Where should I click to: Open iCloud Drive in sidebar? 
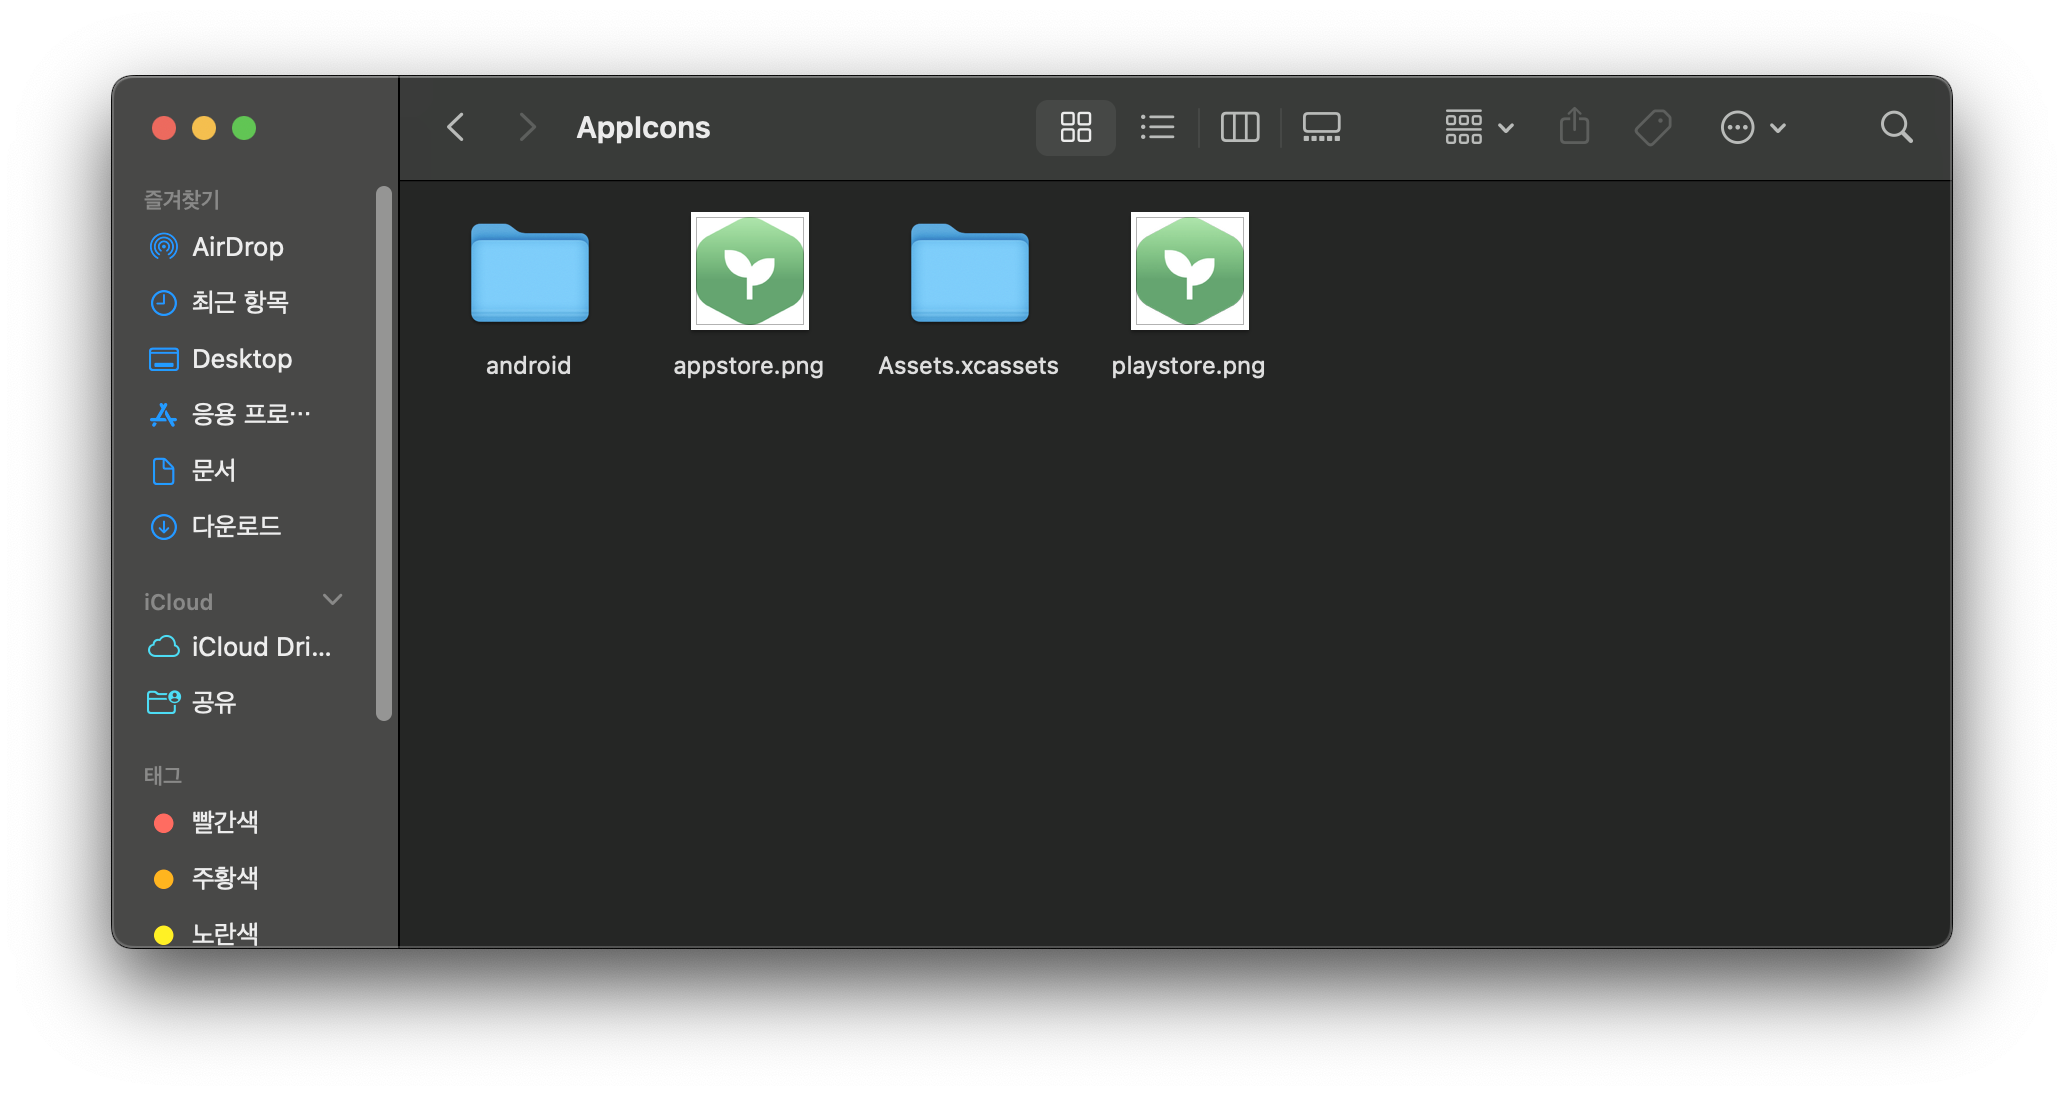point(260,647)
